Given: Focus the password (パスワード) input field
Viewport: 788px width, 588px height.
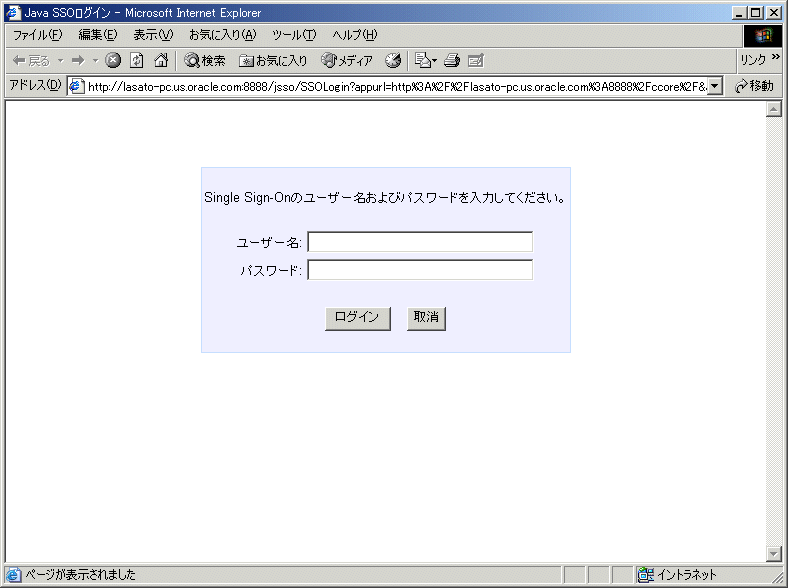Looking at the screenshot, I should pyautogui.click(x=420, y=270).
